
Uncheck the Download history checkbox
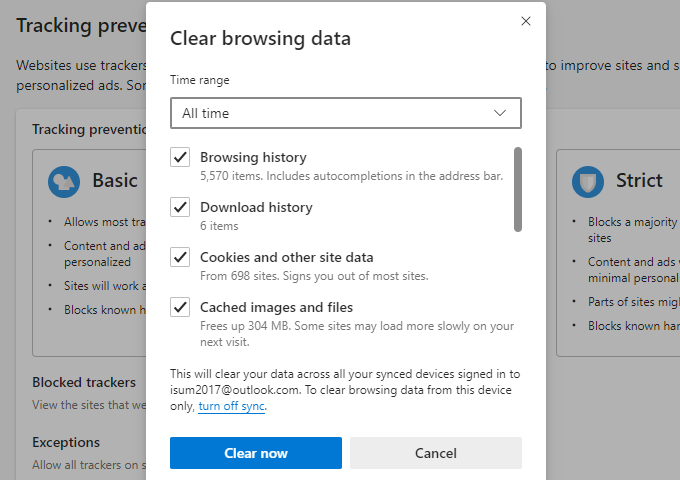180,207
